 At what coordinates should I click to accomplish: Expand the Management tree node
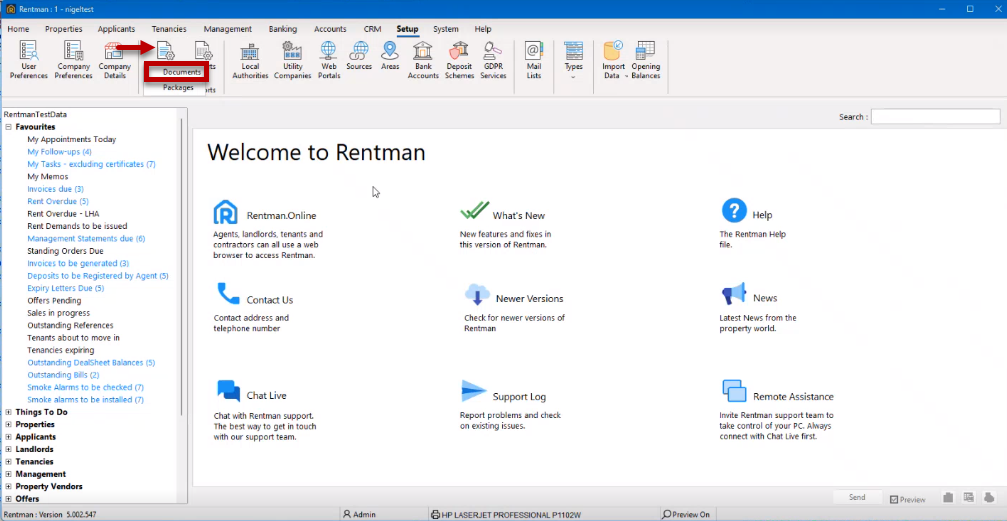pos(8,474)
